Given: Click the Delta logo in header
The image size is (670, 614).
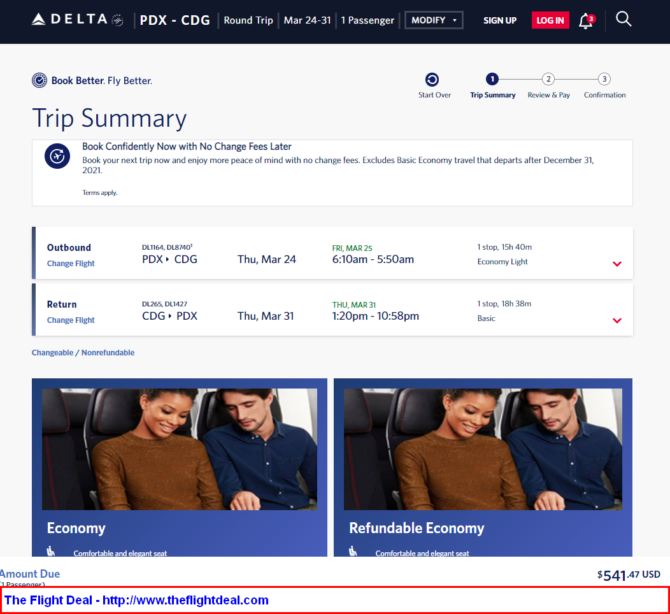Looking at the screenshot, I should pyautogui.click(x=78, y=20).
